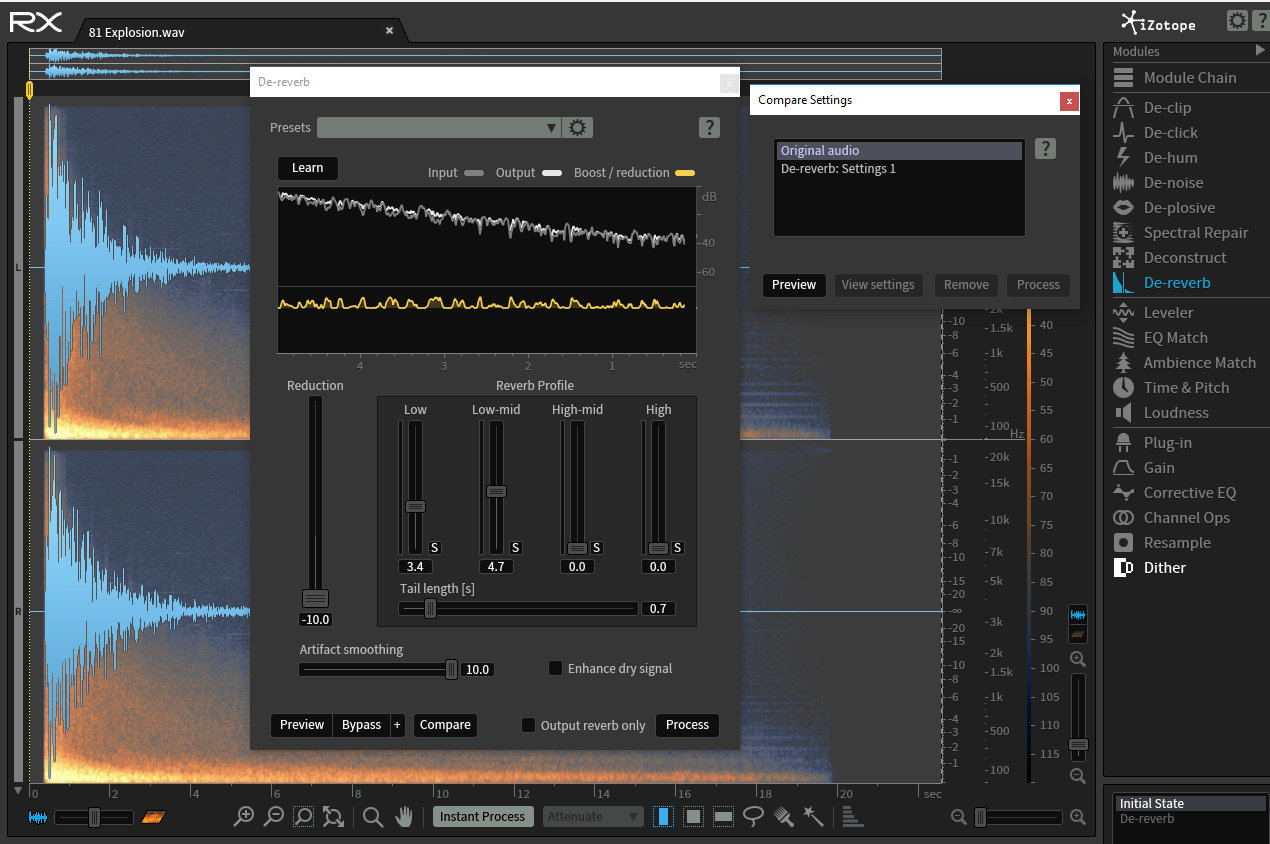The width and height of the screenshot is (1270, 844).
Task: Open the De-clip module
Action: click(1167, 108)
